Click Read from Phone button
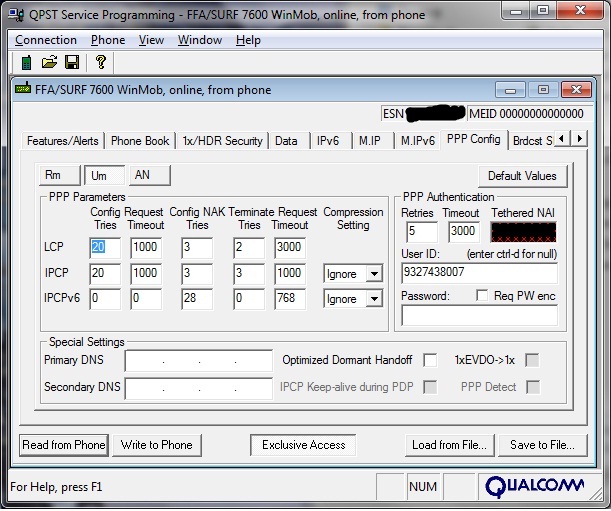 tap(64, 445)
